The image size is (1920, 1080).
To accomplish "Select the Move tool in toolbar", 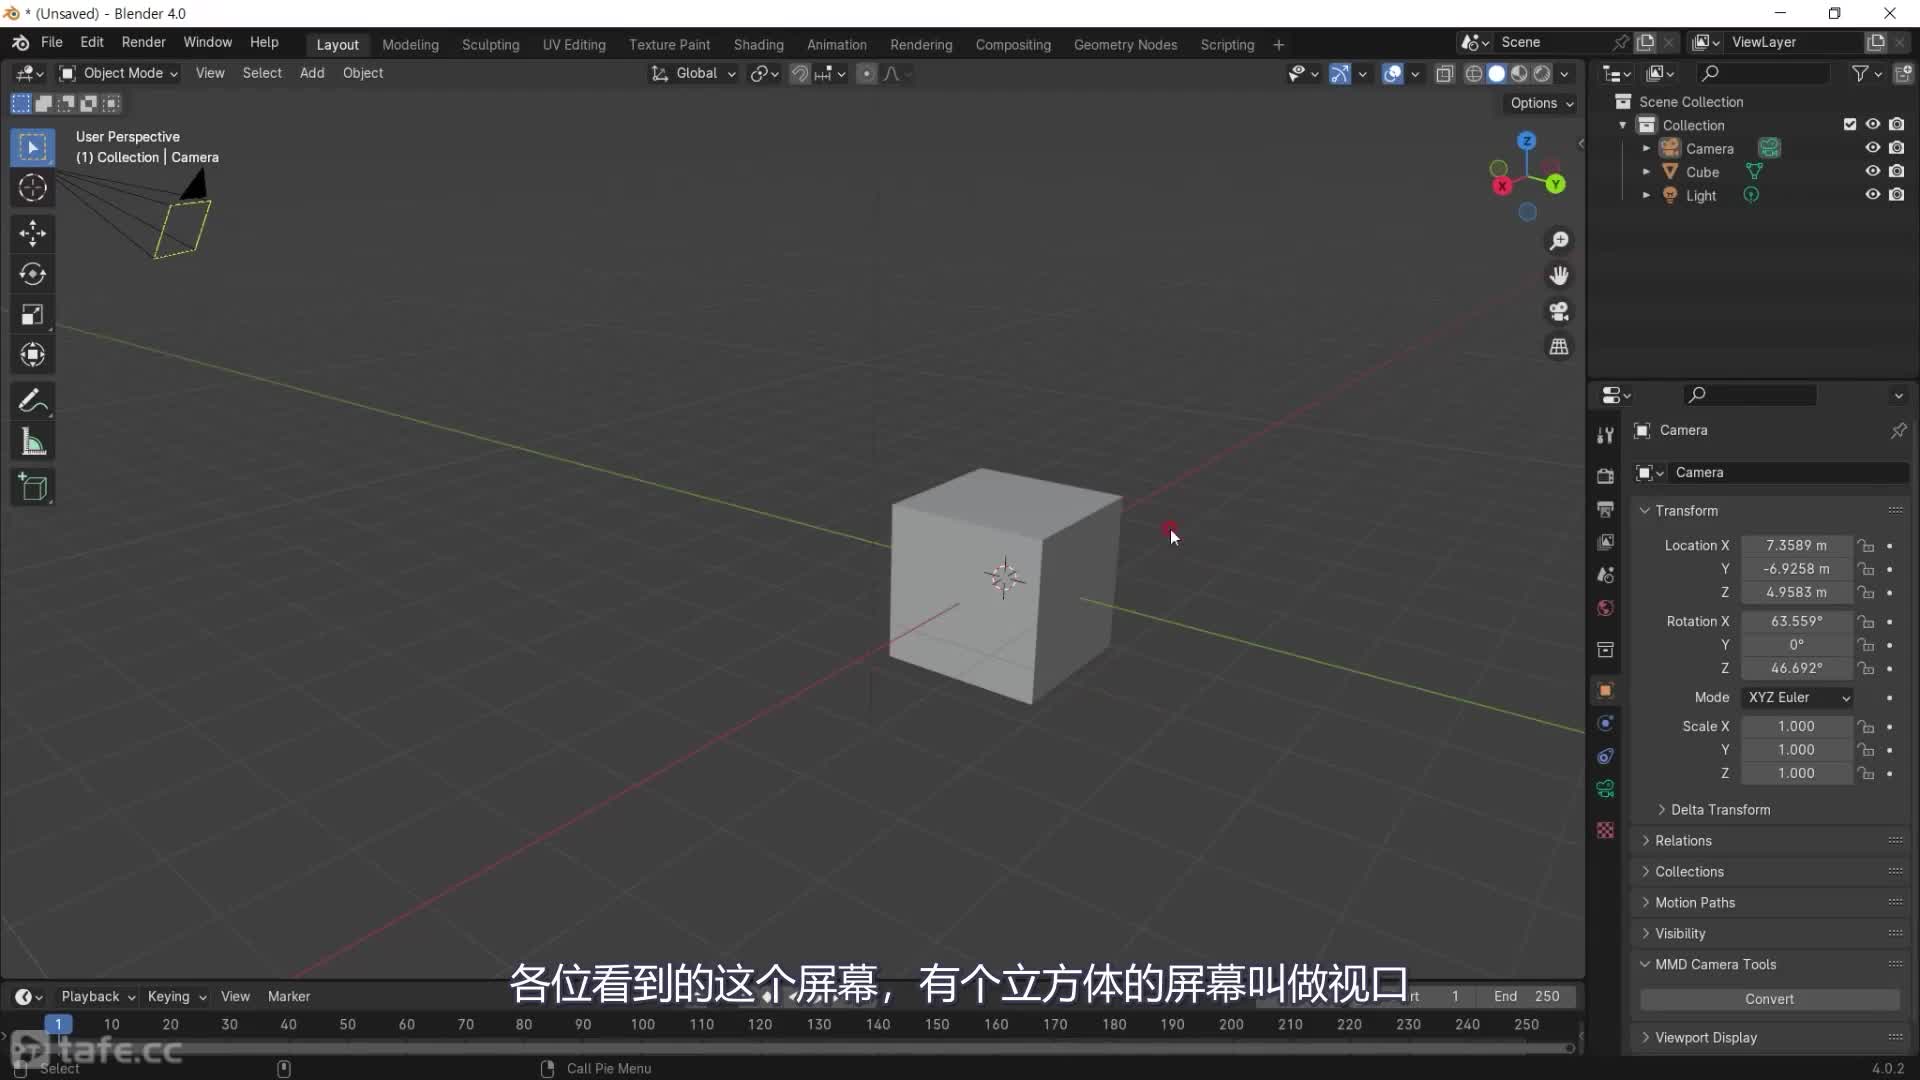I will (32, 233).
